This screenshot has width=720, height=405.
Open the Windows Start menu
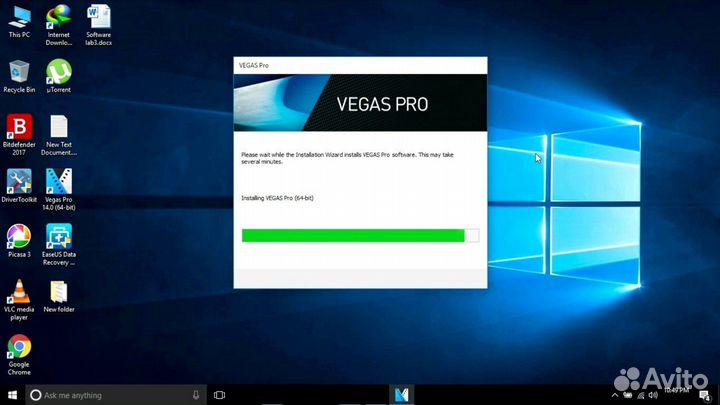click(x=12, y=395)
